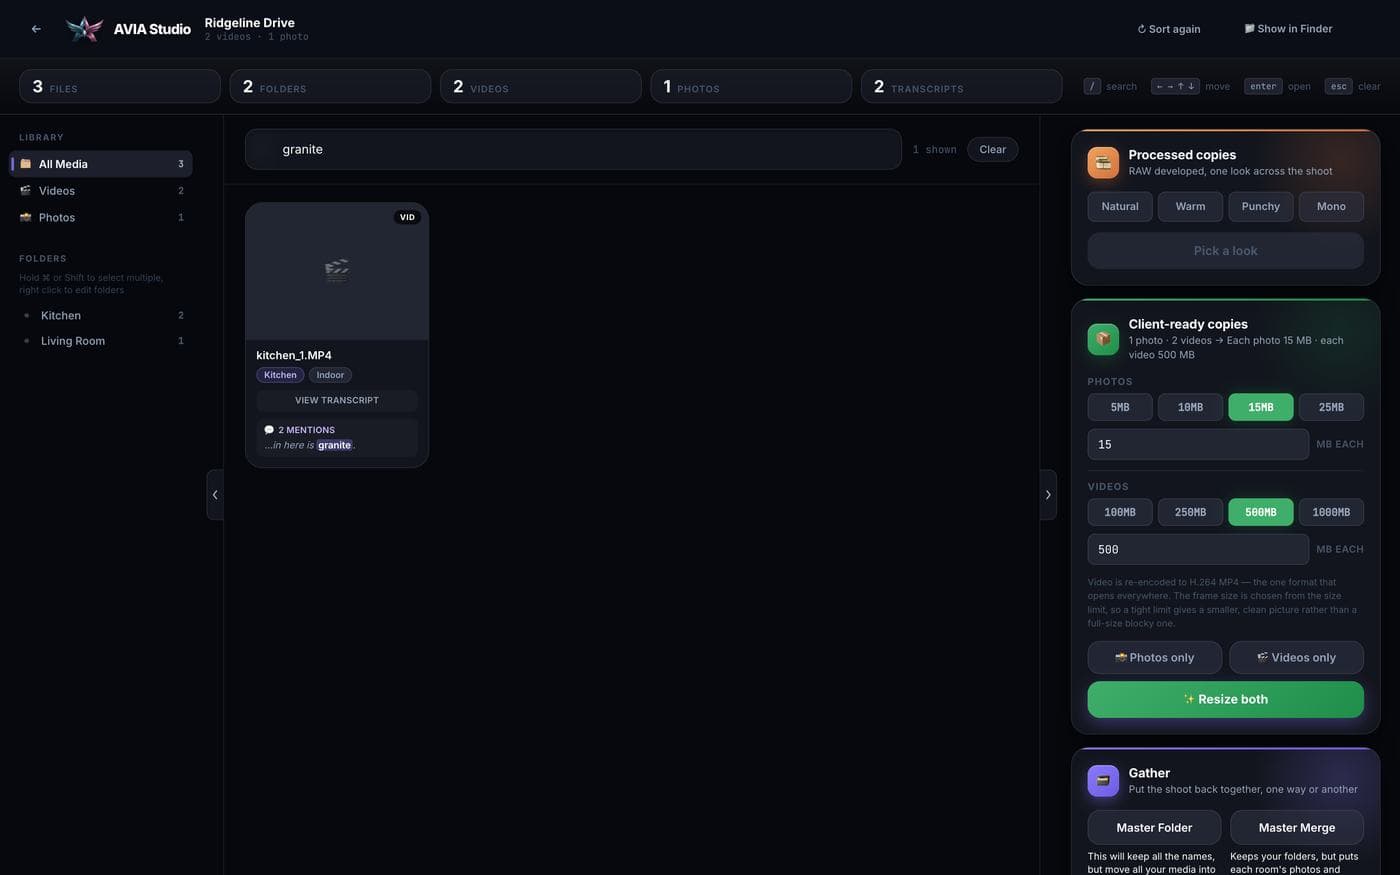Click the Gather panel icon

[1103, 780]
